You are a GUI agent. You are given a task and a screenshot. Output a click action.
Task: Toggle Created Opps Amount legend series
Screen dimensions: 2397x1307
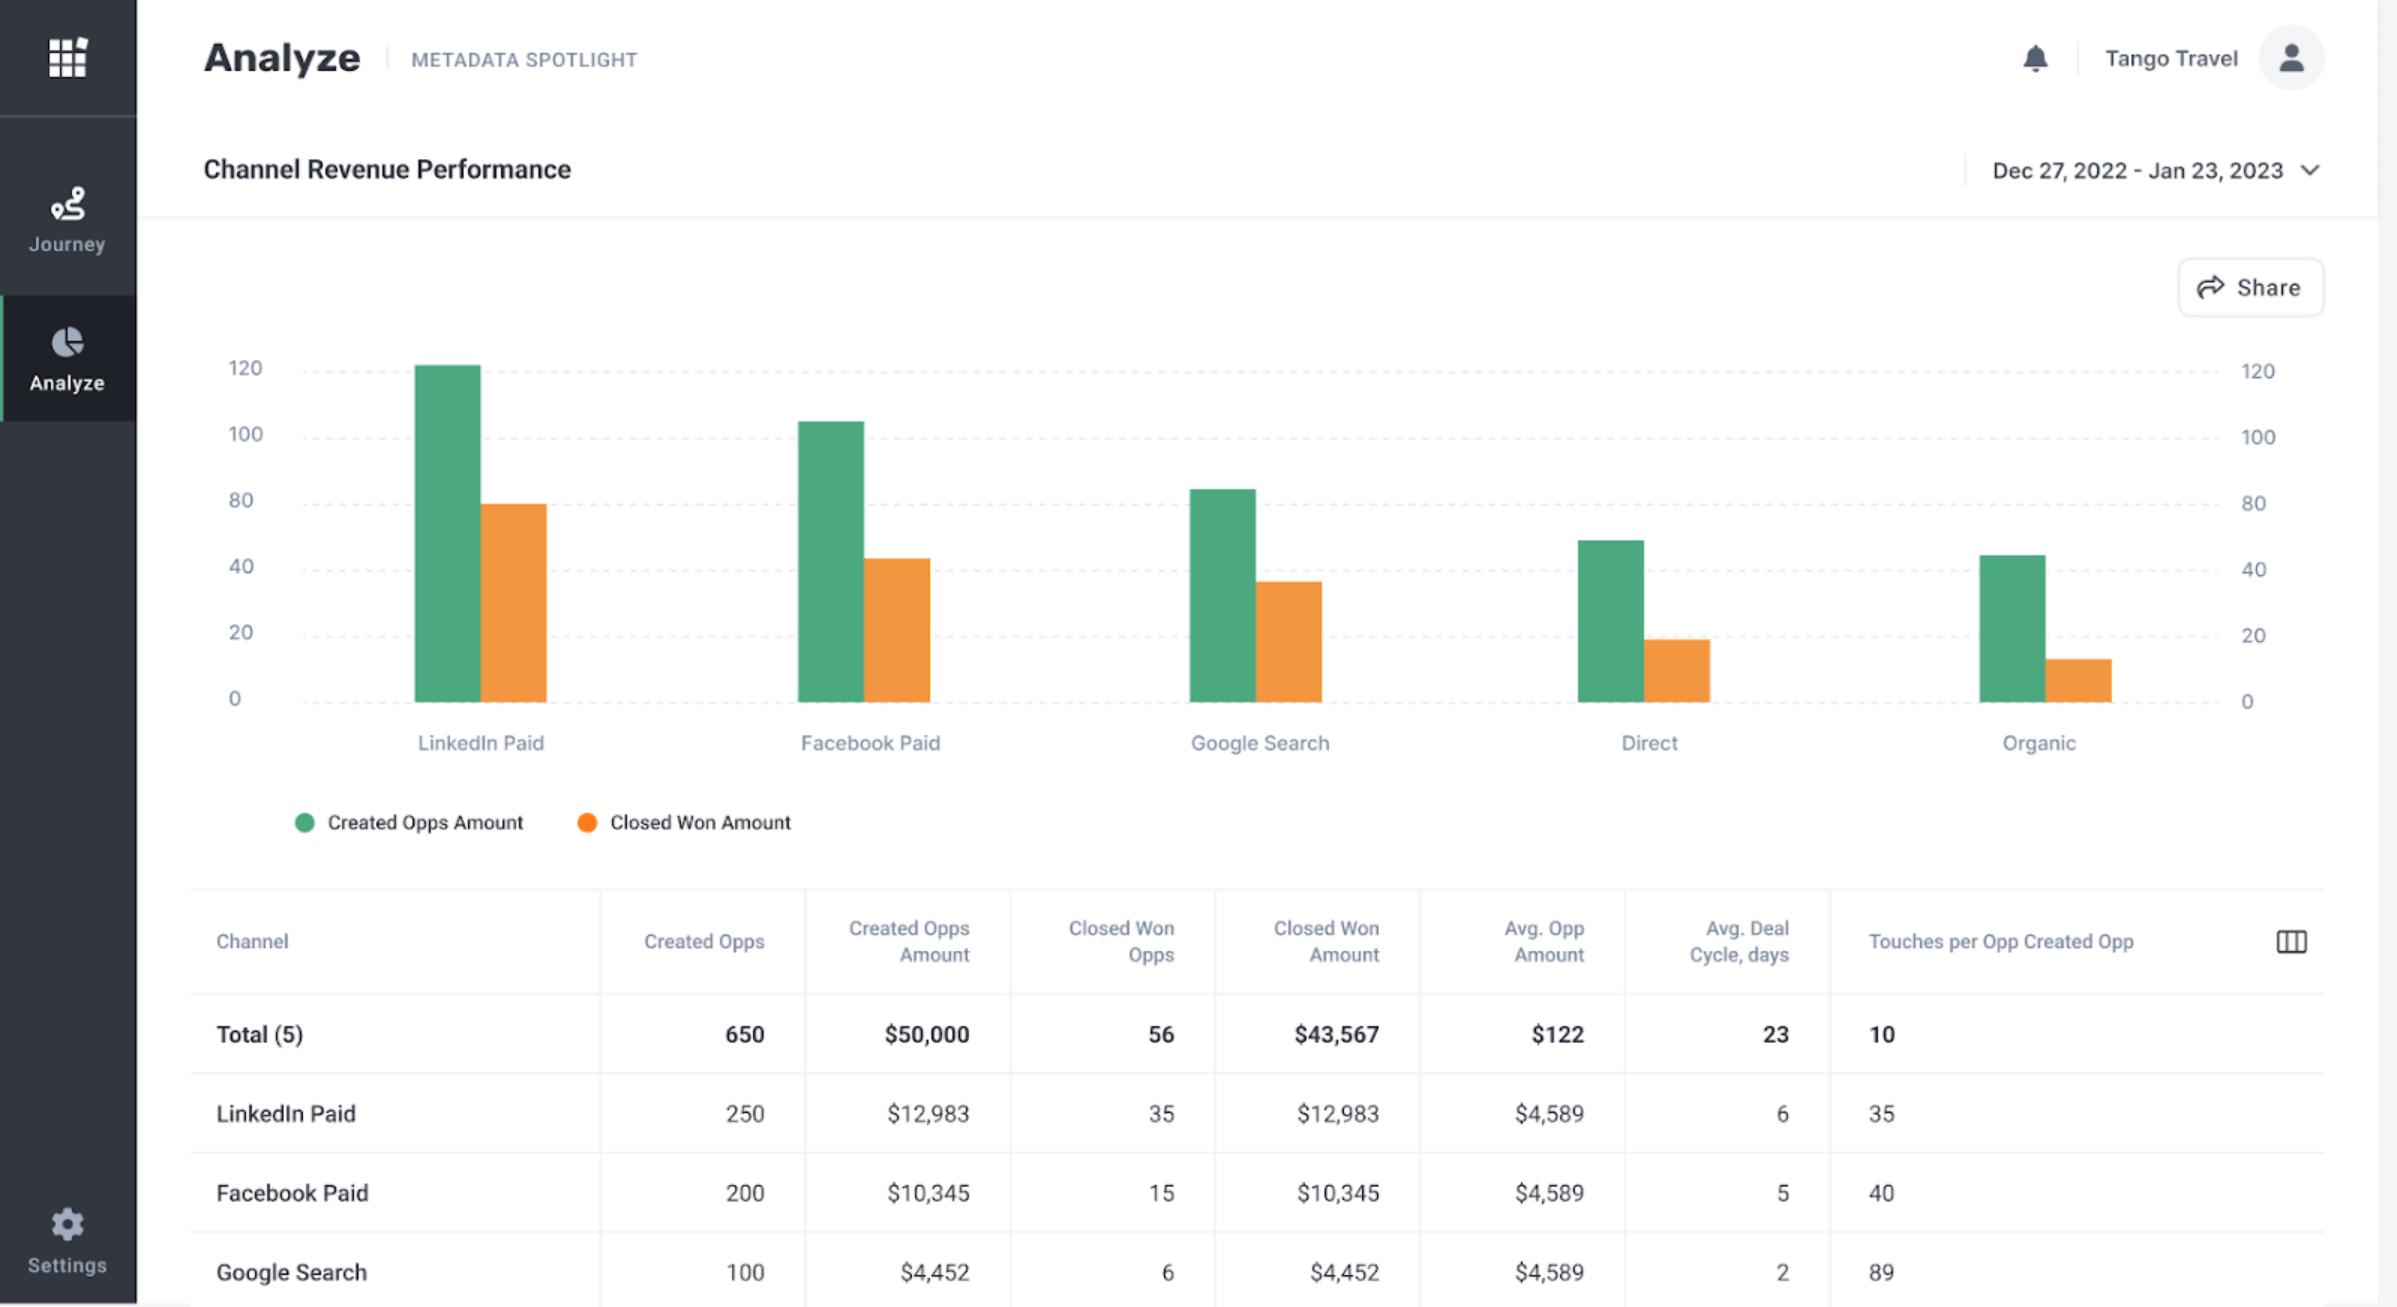click(x=409, y=822)
